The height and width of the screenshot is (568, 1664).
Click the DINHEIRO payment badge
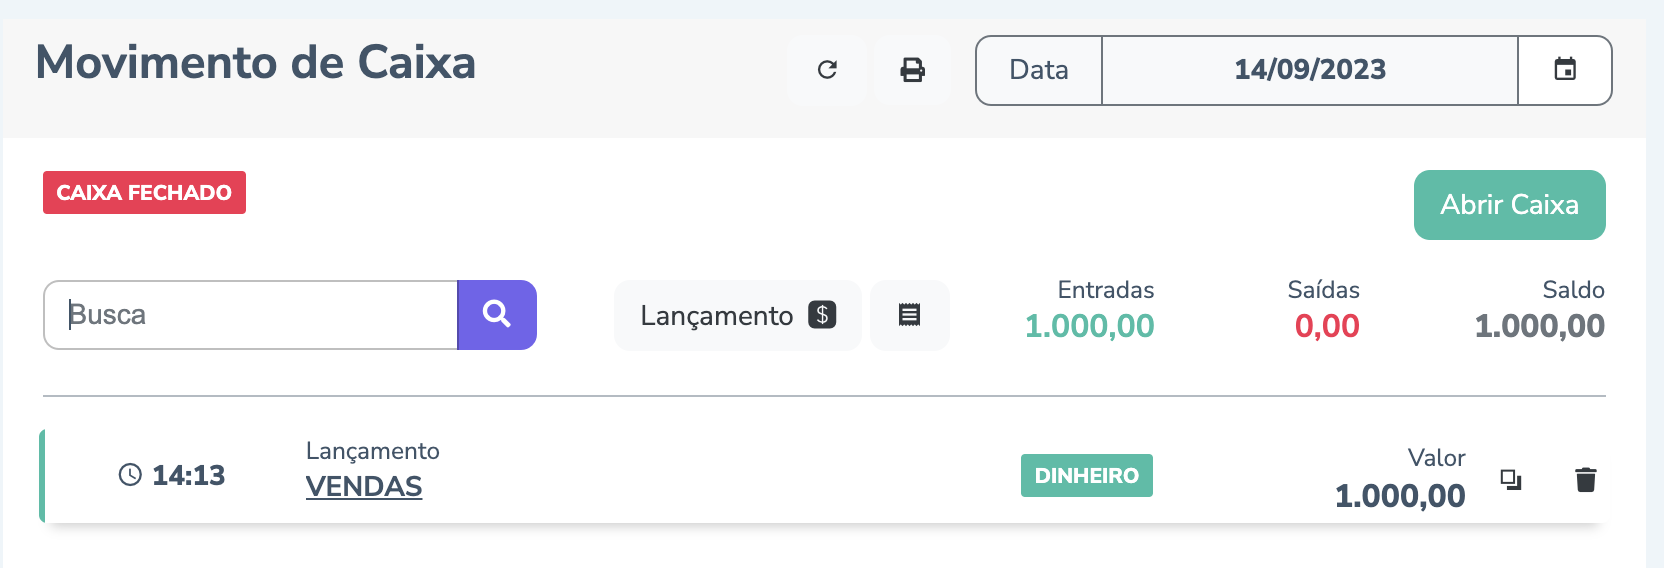click(x=1086, y=476)
